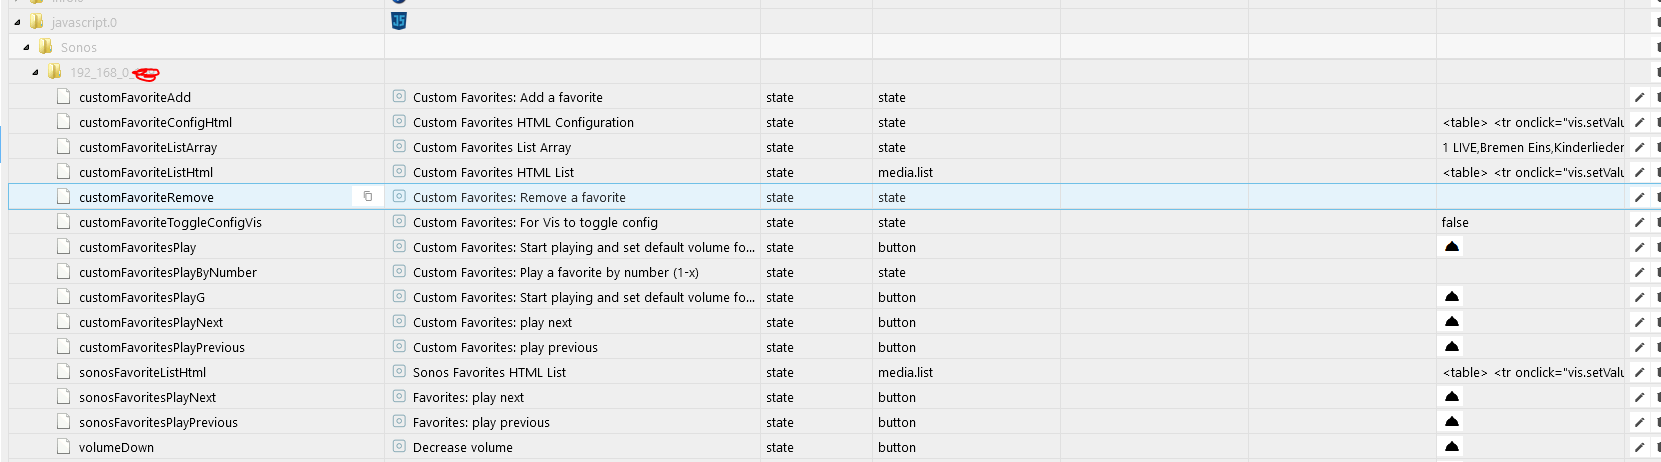Click the JS adapter icon for javascript.0
Image resolution: width=1661 pixels, height=462 pixels.
click(x=399, y=21)
